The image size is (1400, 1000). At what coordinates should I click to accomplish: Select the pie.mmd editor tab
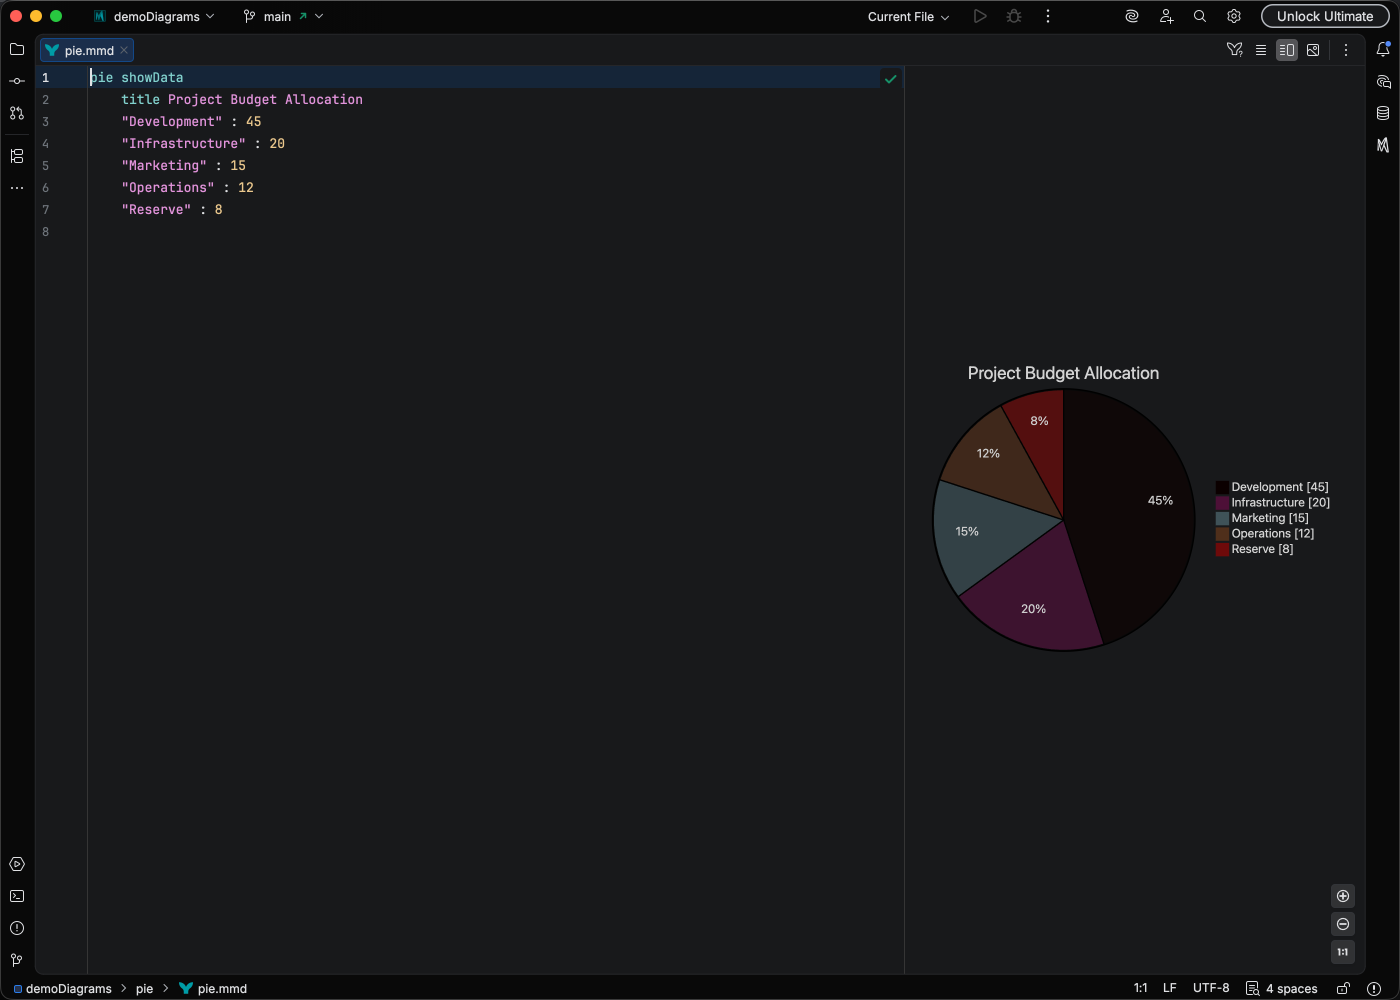point(88,50)
